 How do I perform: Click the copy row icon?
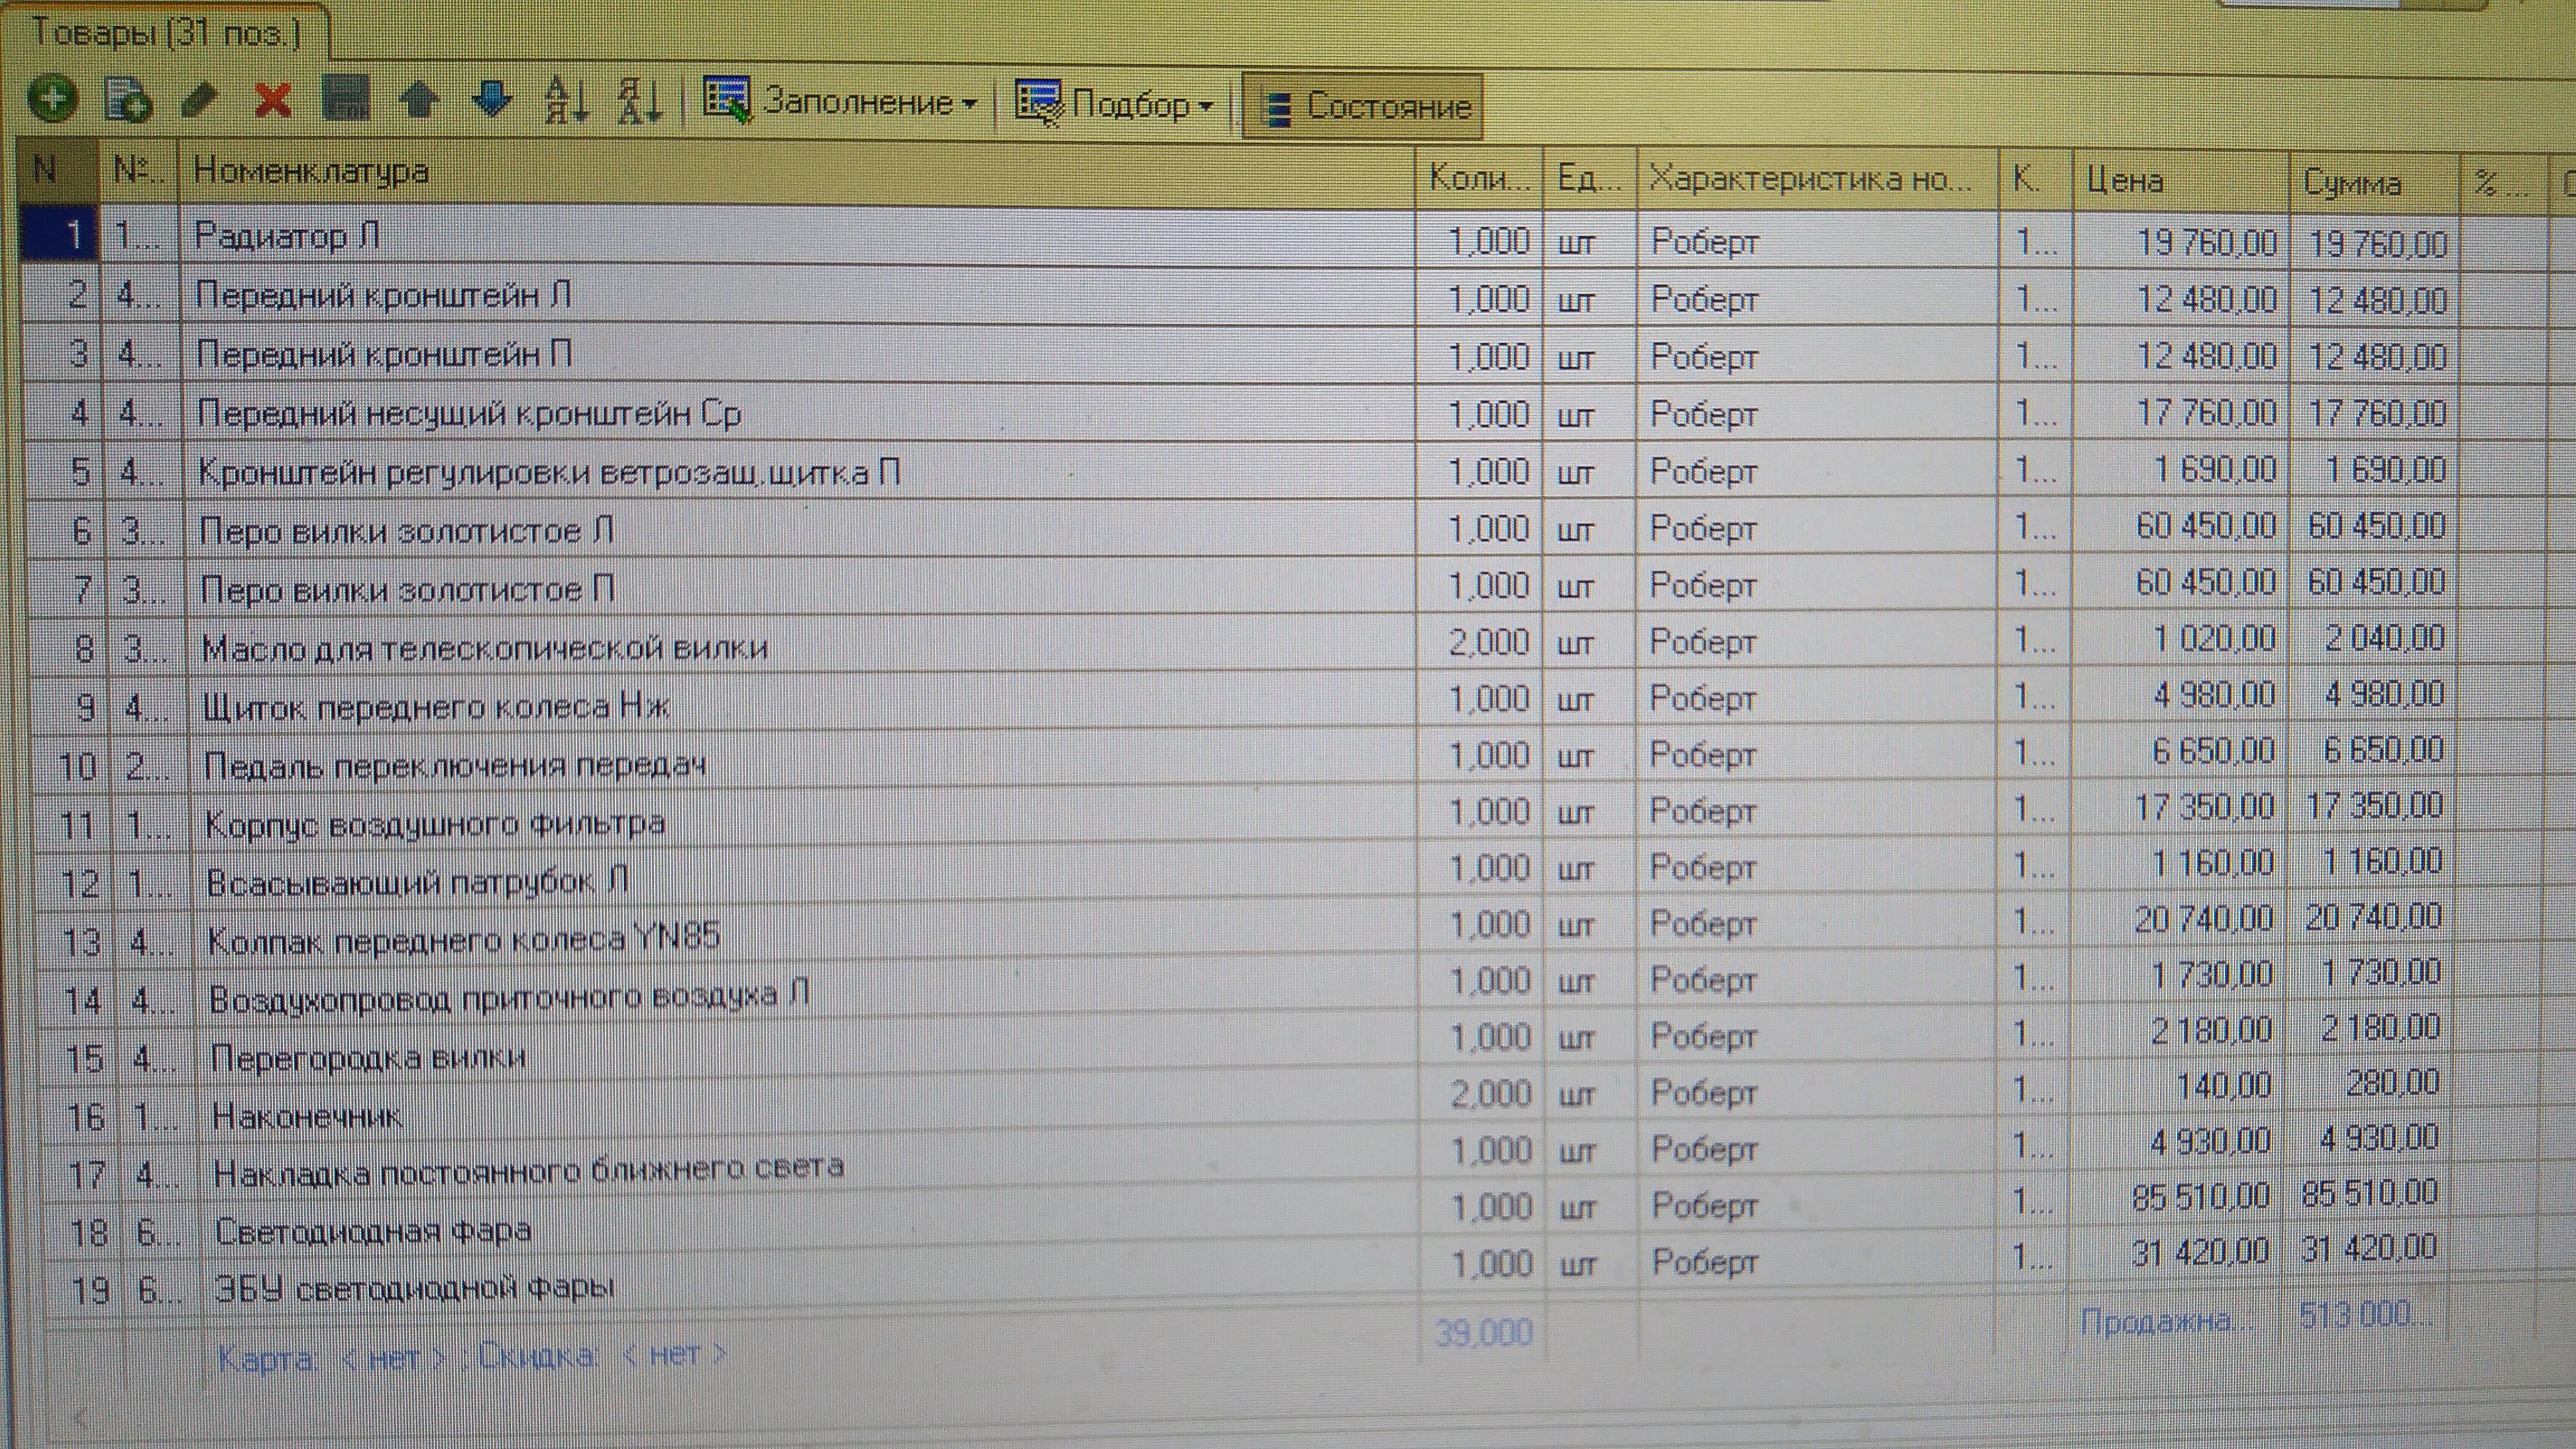tap(128, 100)
